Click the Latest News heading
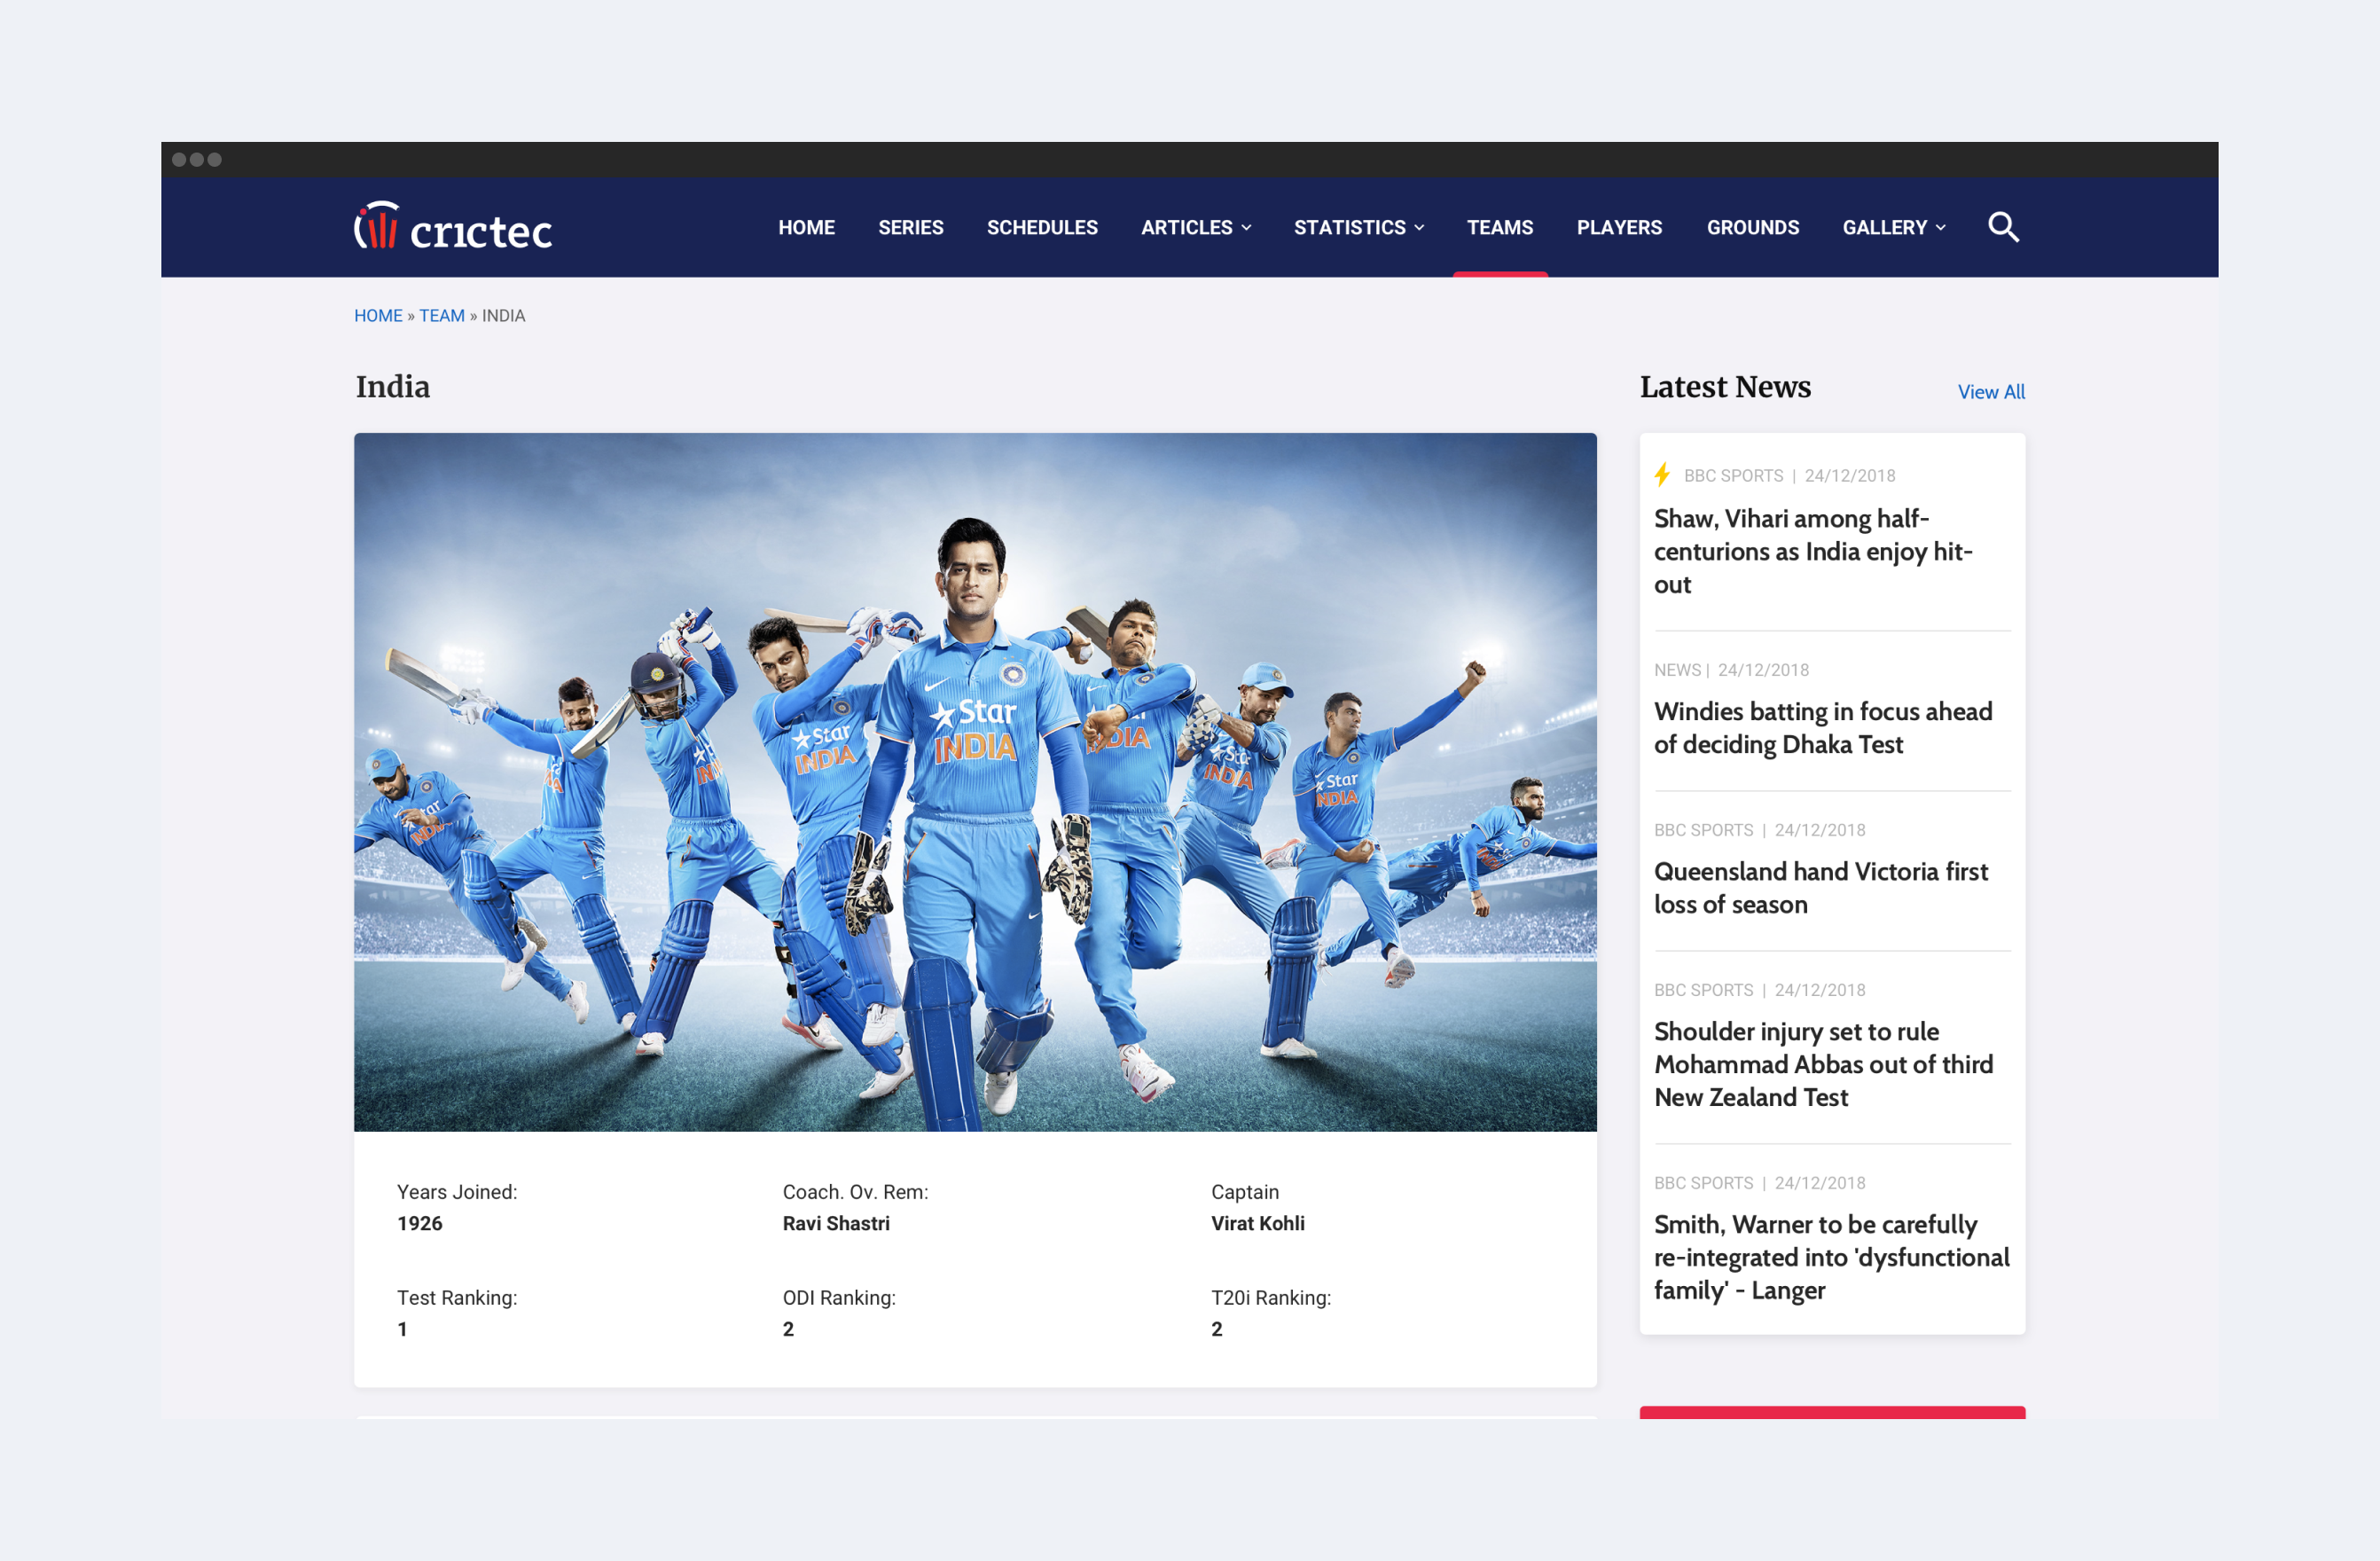 pos(1725,387)
